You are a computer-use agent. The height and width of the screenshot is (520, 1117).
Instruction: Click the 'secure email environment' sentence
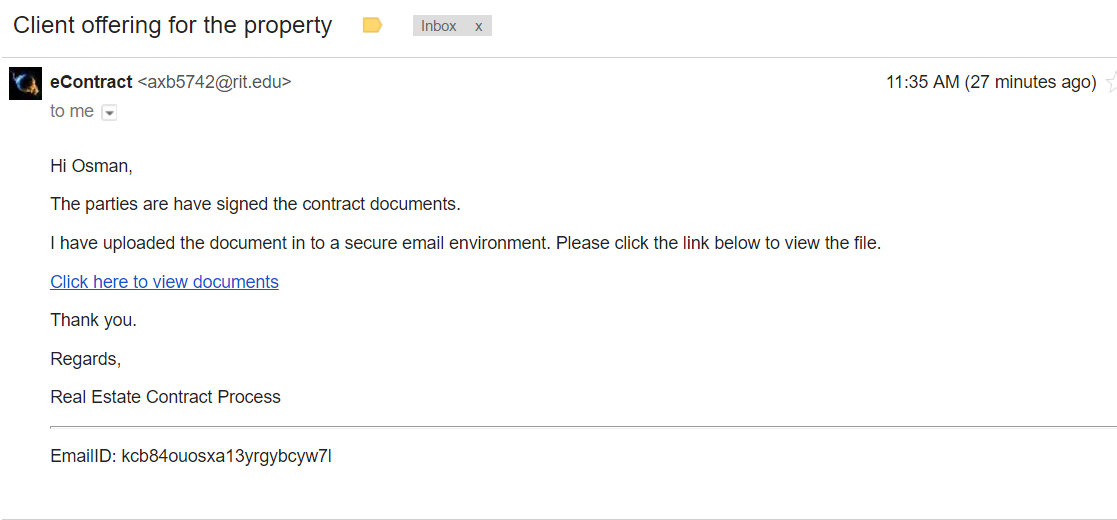(x=465, y=243)
